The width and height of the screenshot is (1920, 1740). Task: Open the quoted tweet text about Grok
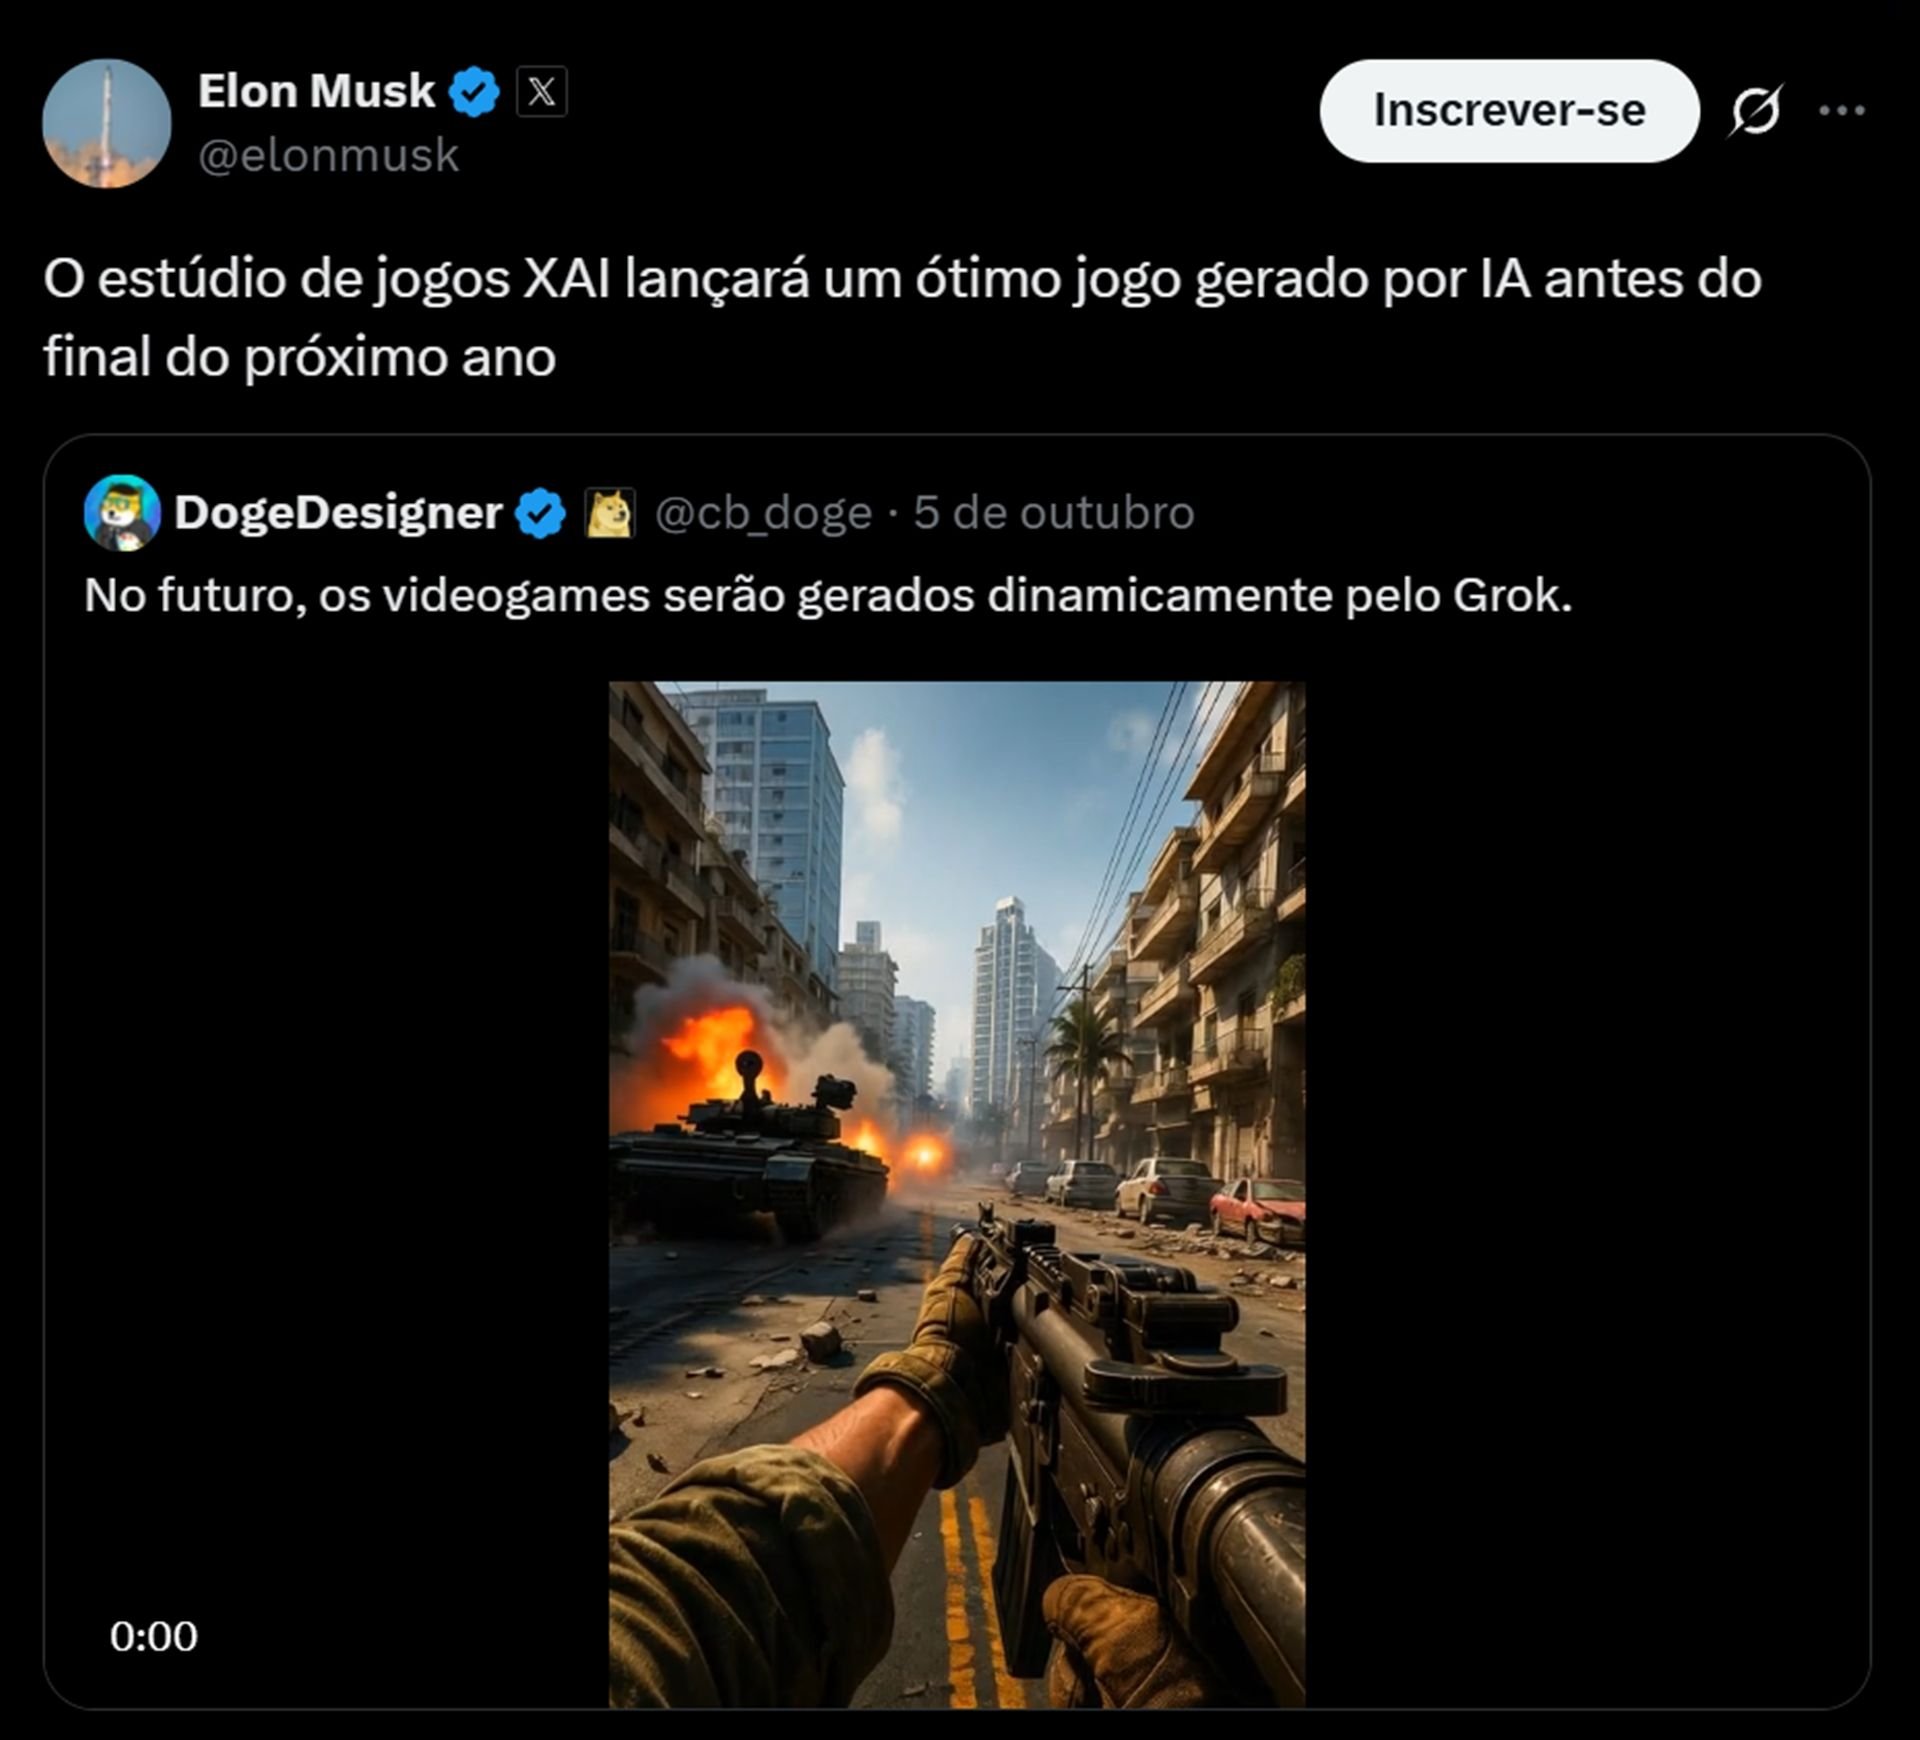(x=828, y=596)
